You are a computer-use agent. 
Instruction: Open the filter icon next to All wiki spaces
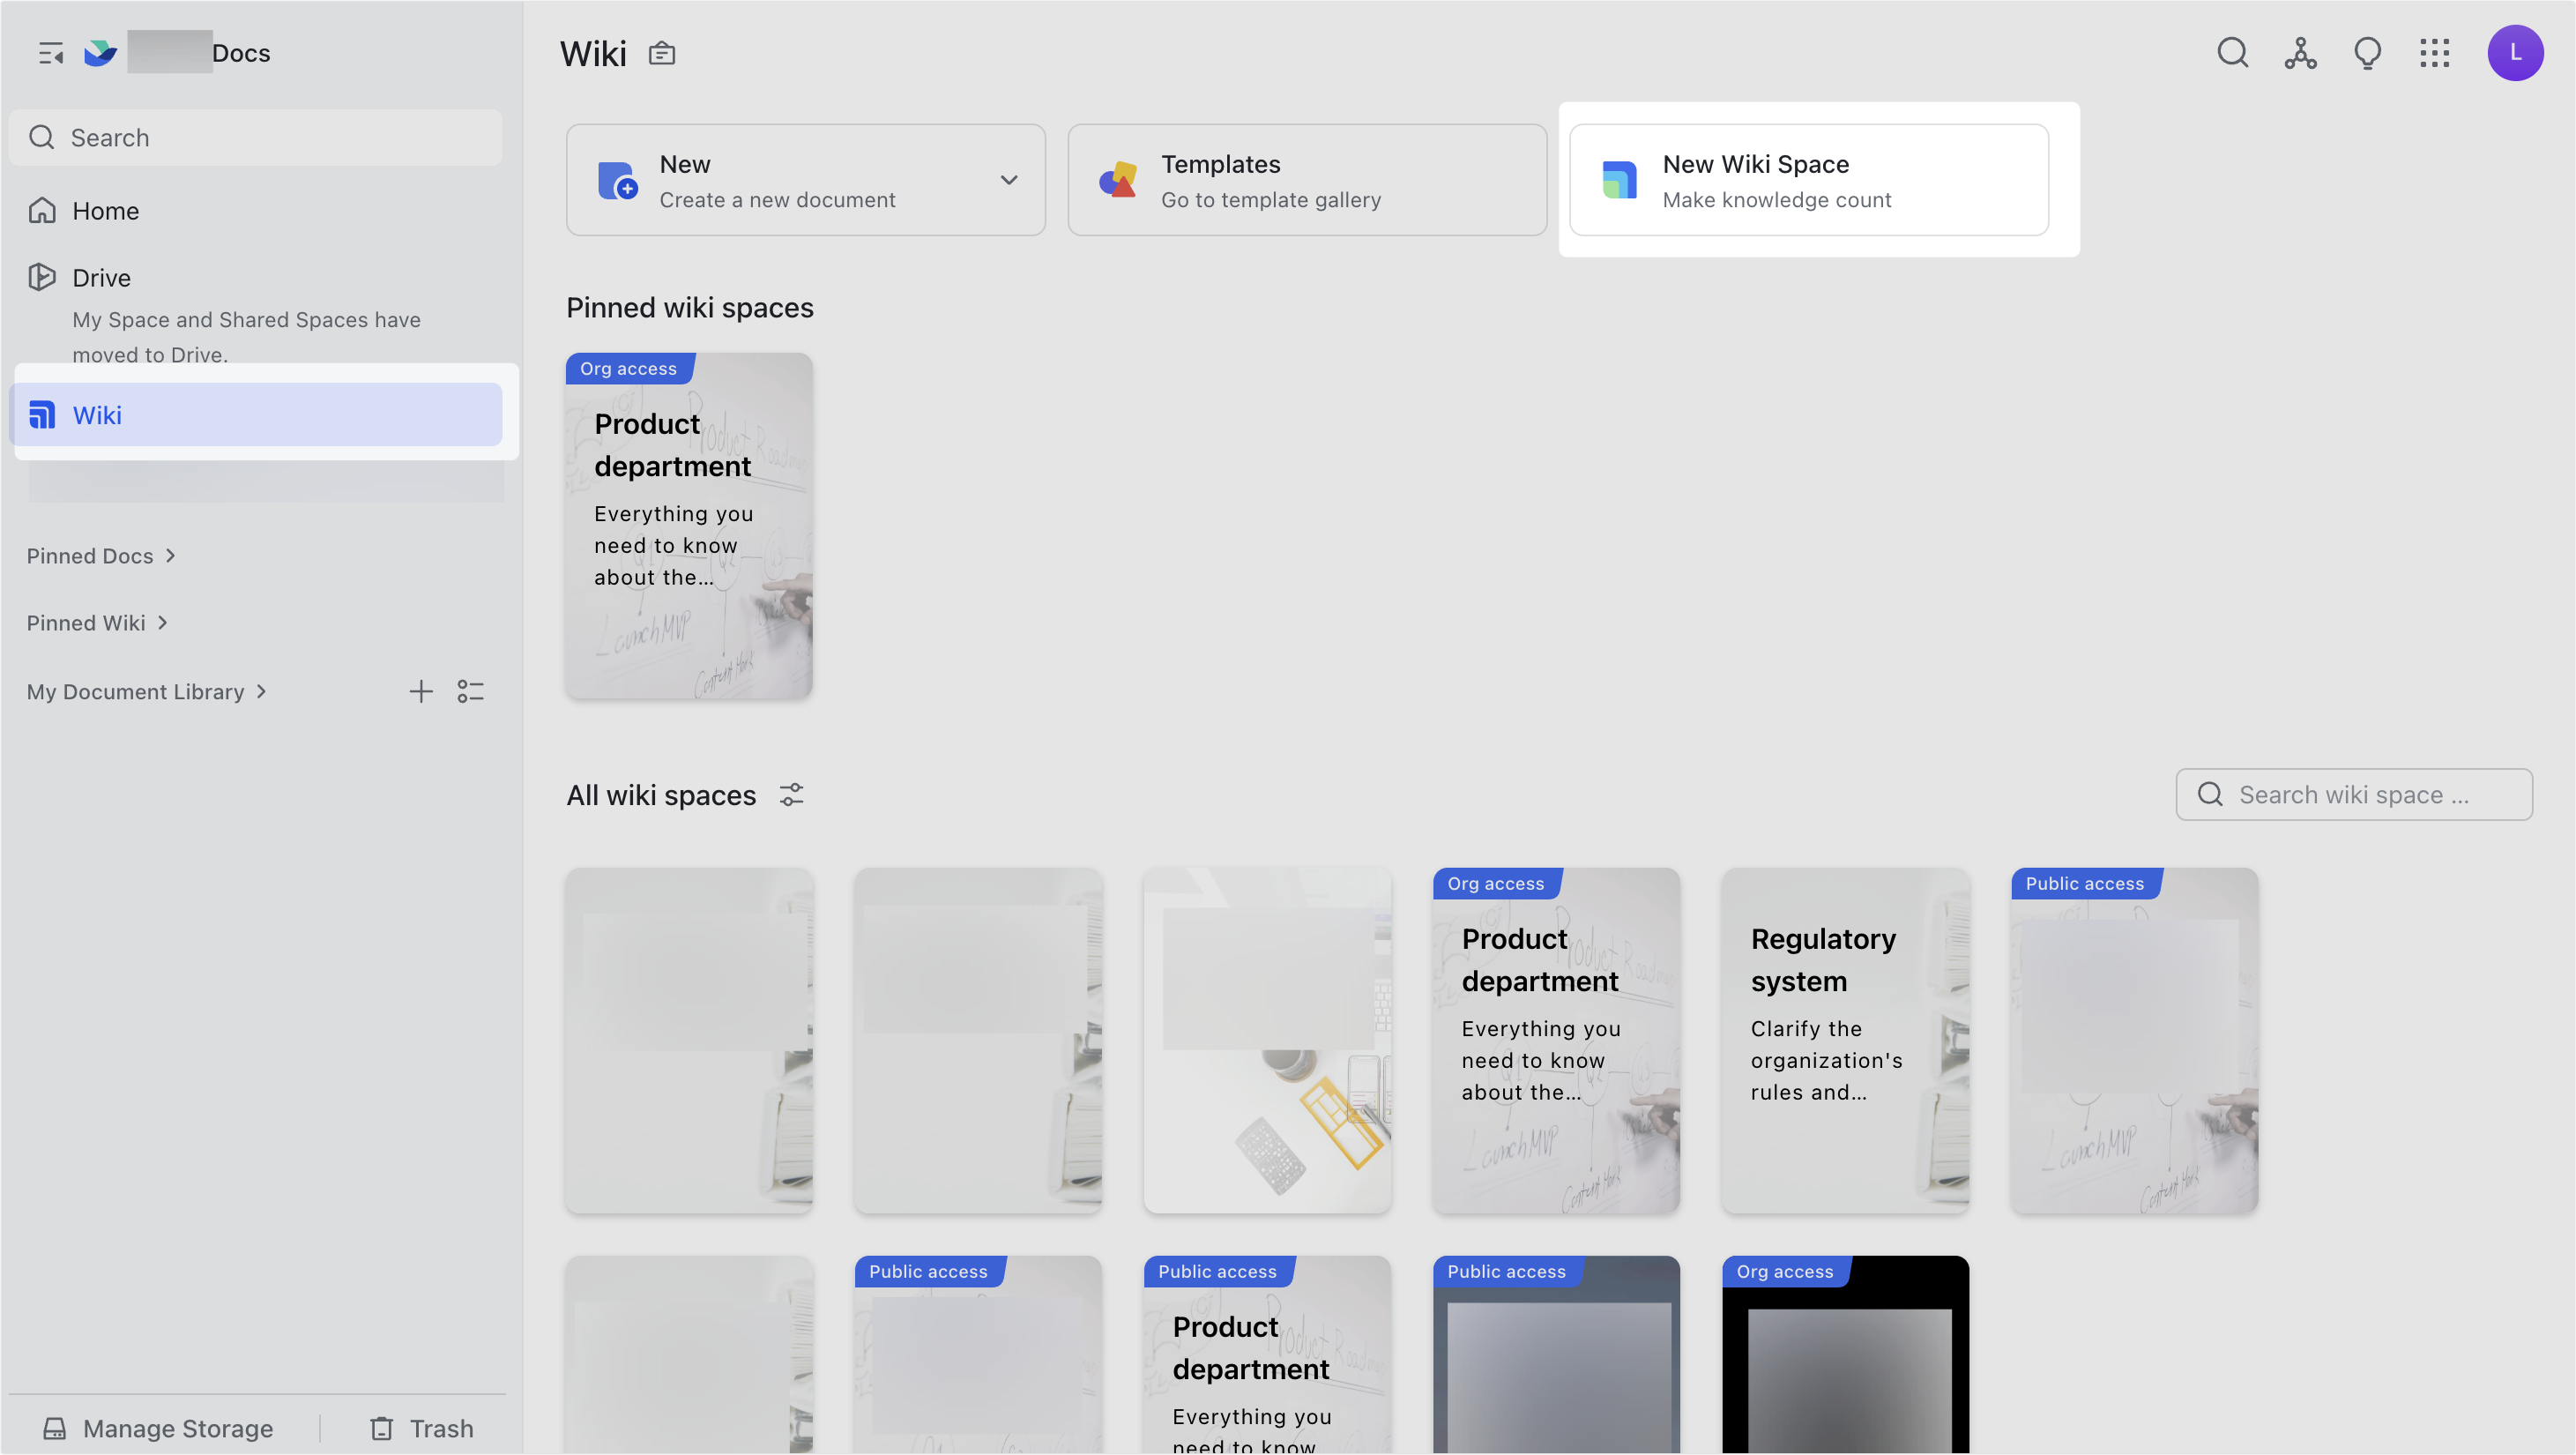(x=791, y=794)
